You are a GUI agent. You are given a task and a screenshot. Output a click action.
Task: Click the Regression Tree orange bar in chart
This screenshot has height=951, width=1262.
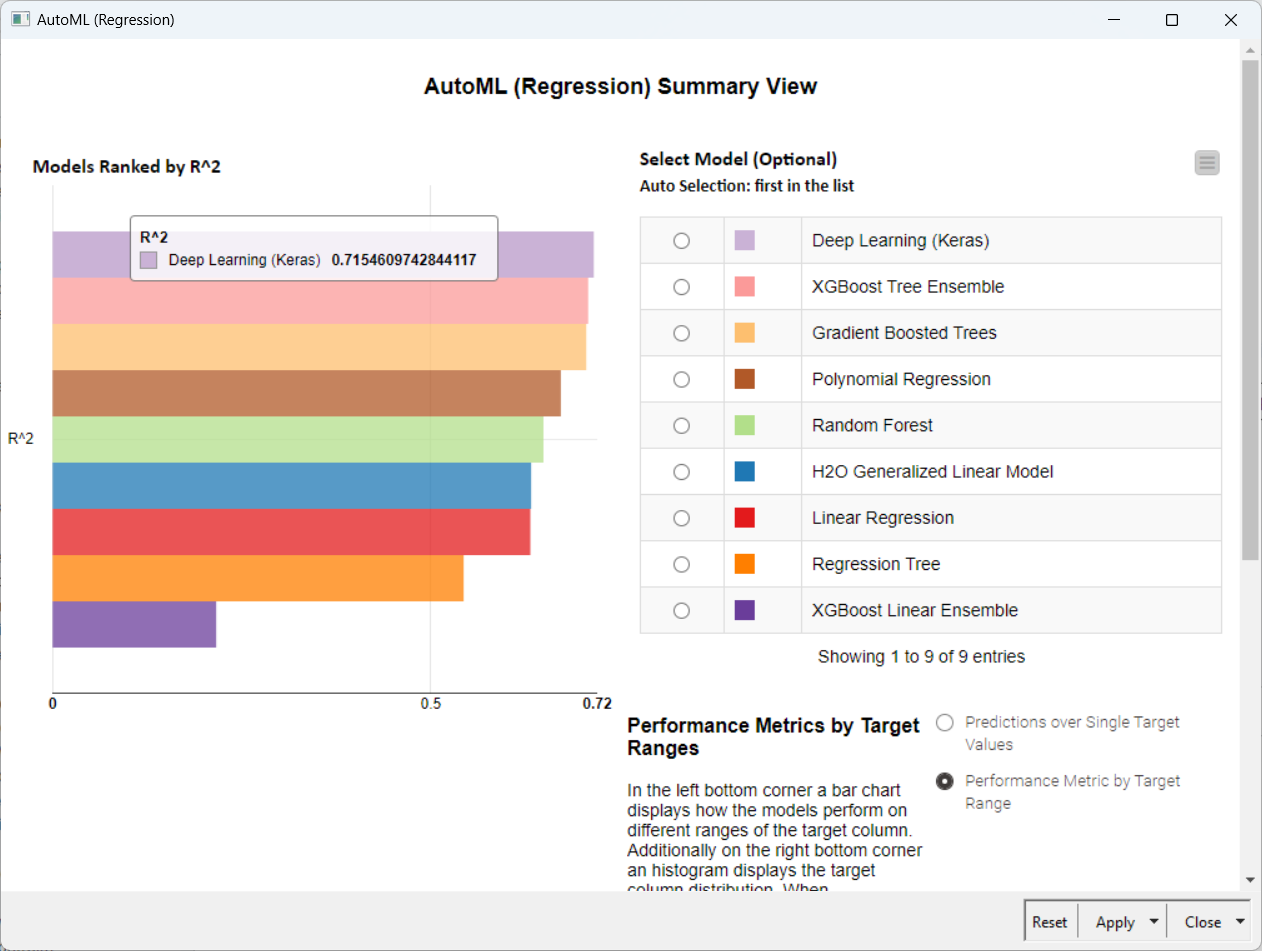pos(257,578)
